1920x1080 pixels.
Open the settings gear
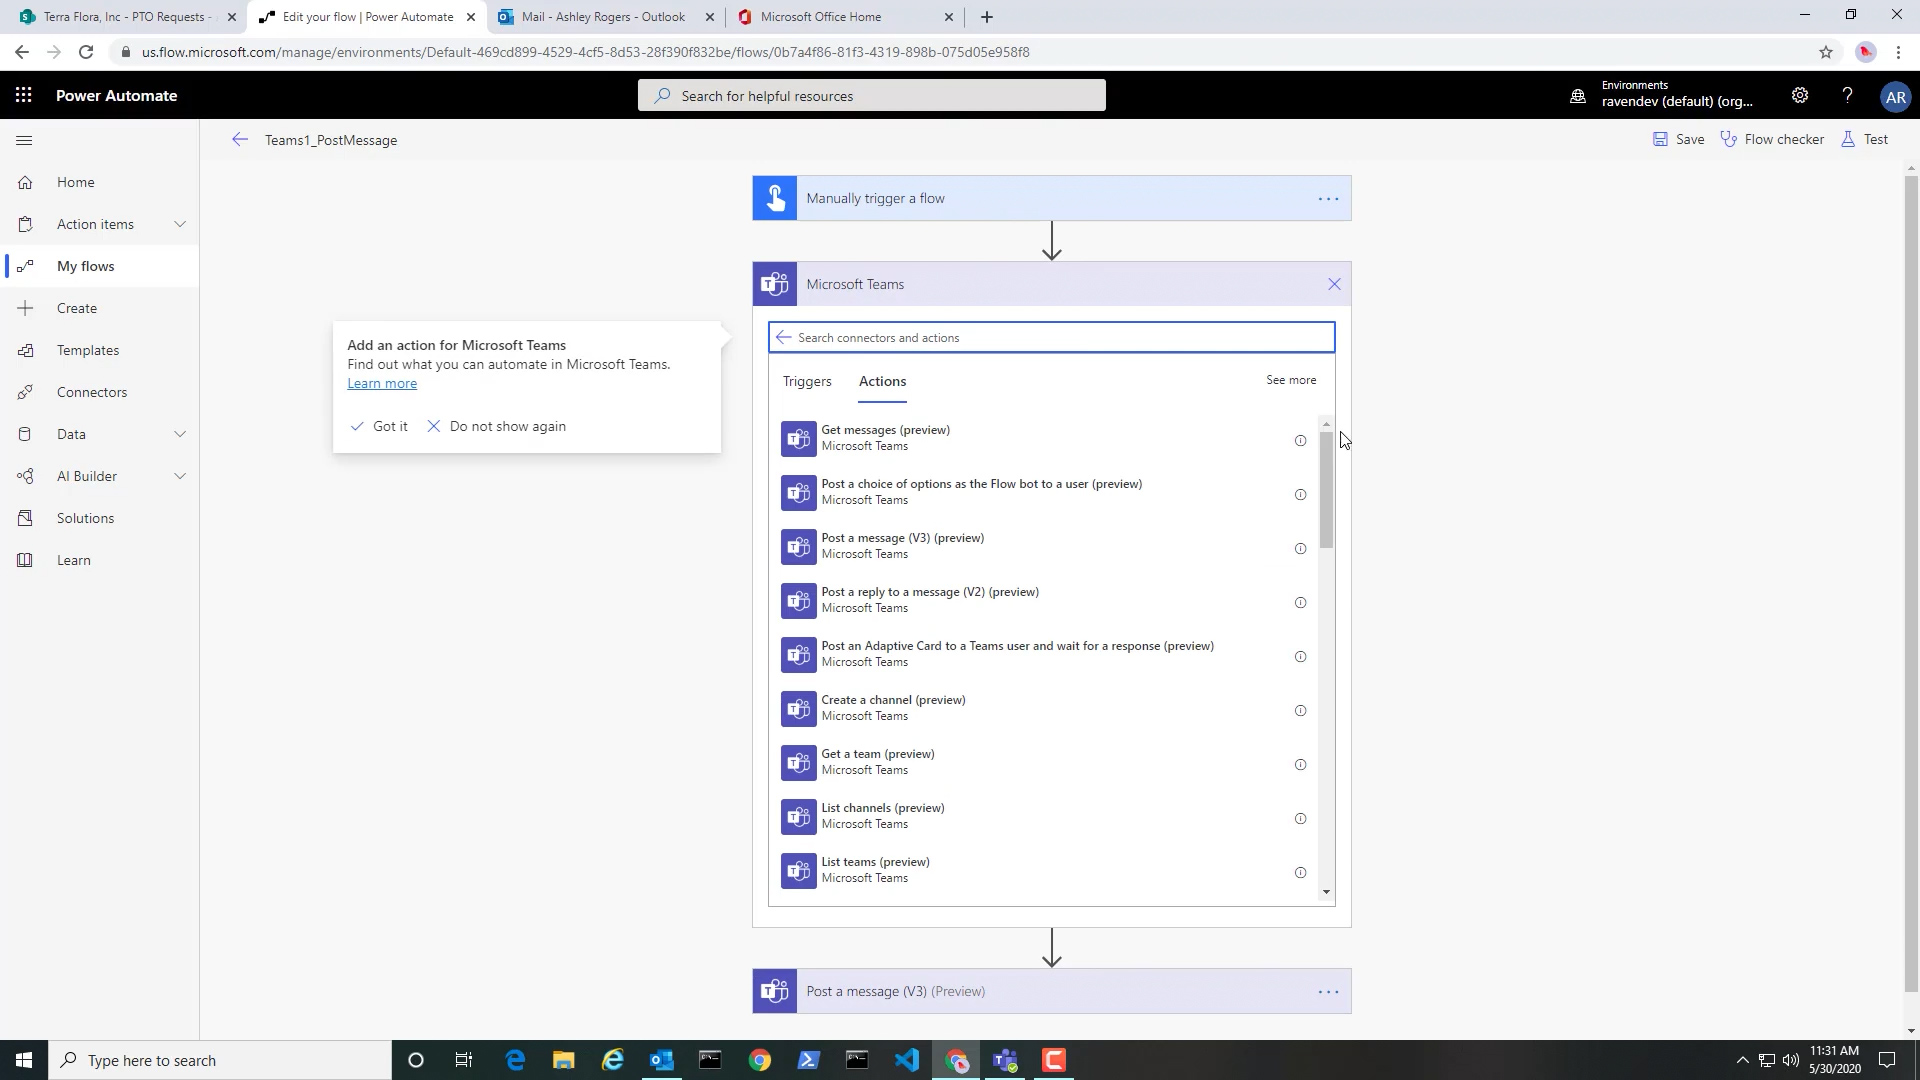[1799, 96]
